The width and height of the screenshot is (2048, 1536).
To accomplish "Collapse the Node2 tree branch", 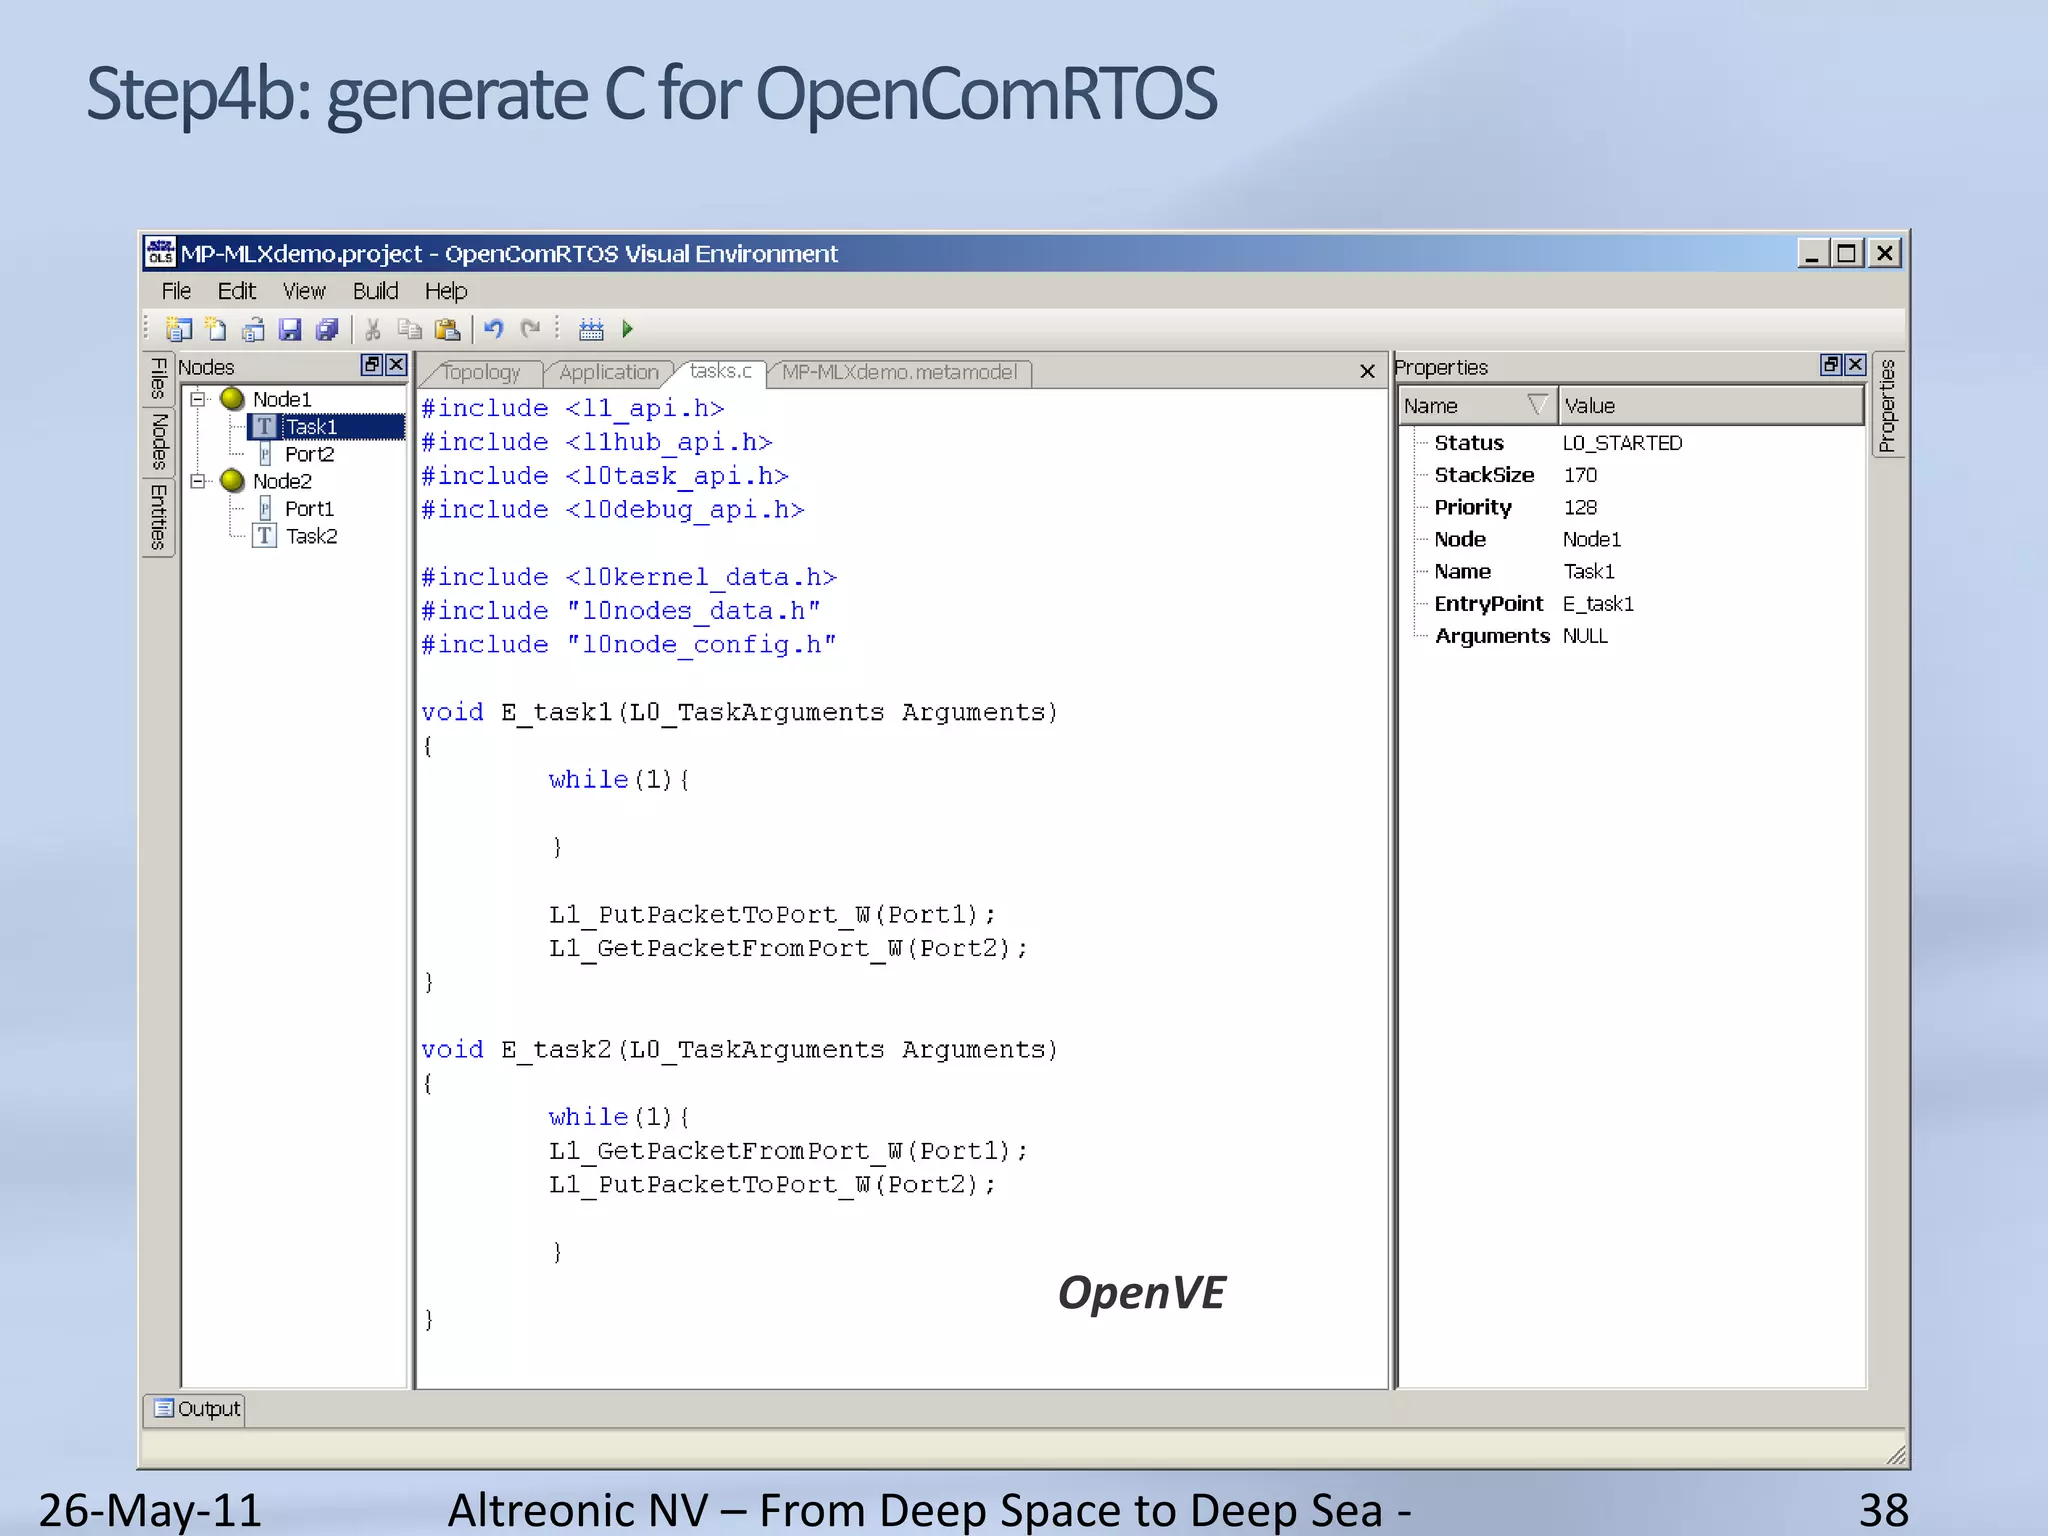I will pos(198,481).
